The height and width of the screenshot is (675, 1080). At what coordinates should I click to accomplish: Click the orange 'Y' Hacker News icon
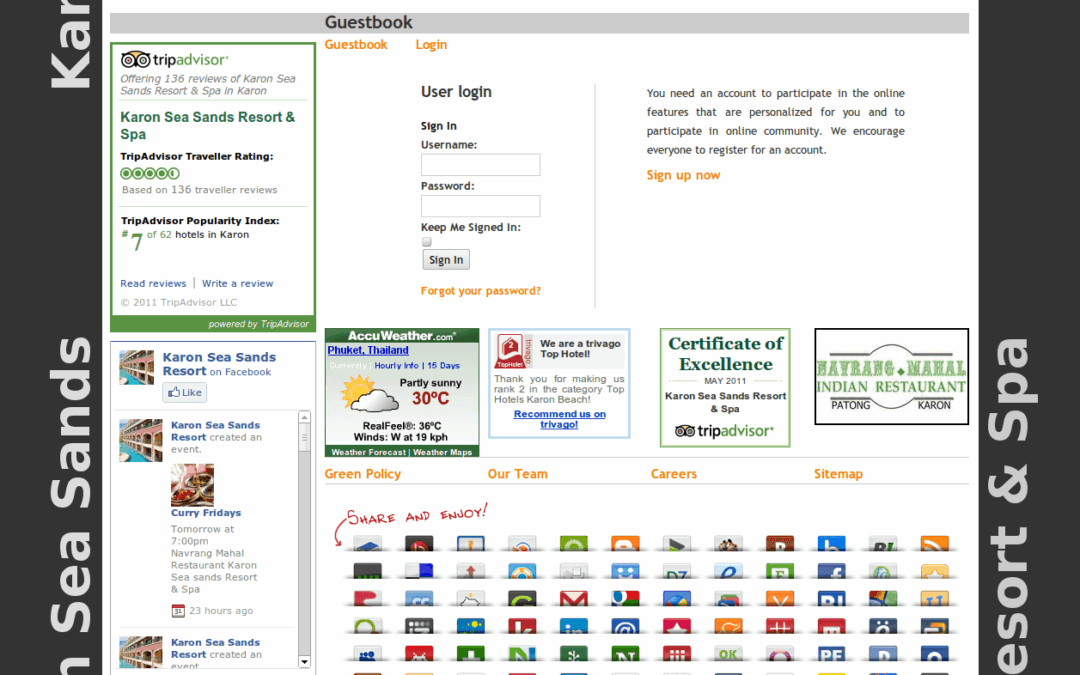tap(780, 599)
